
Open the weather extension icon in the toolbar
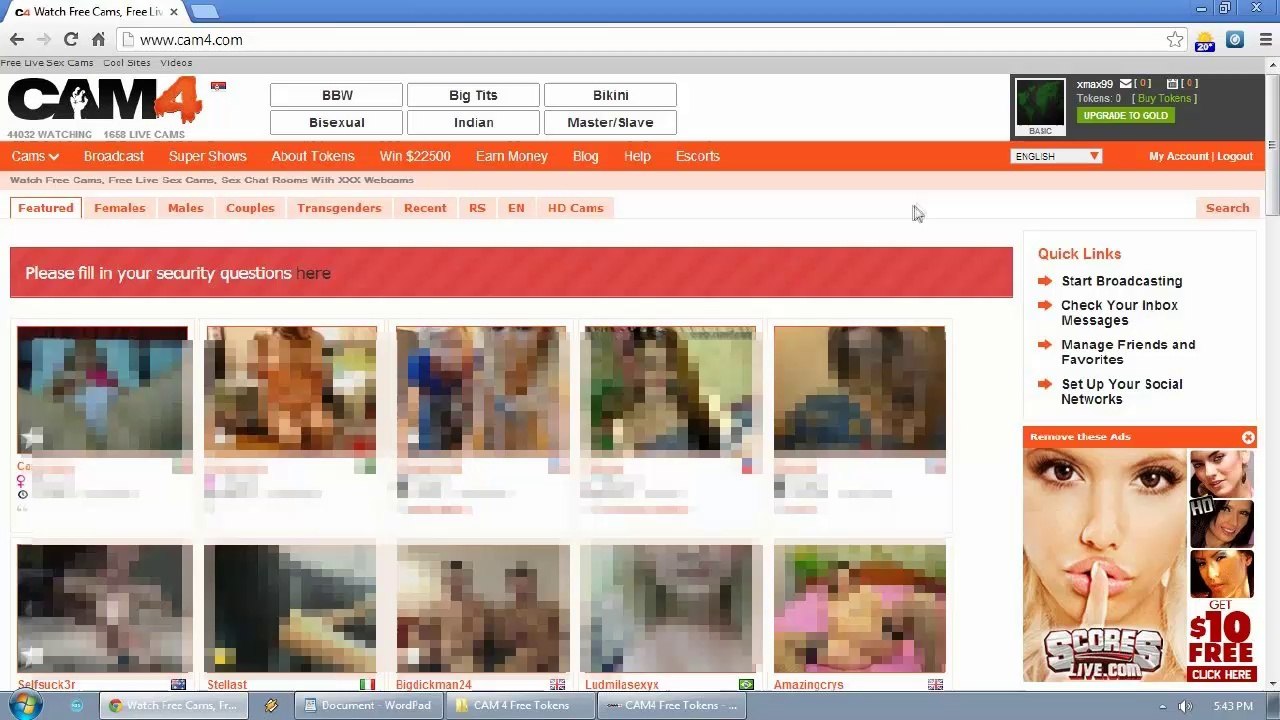tap(1205, 40)
